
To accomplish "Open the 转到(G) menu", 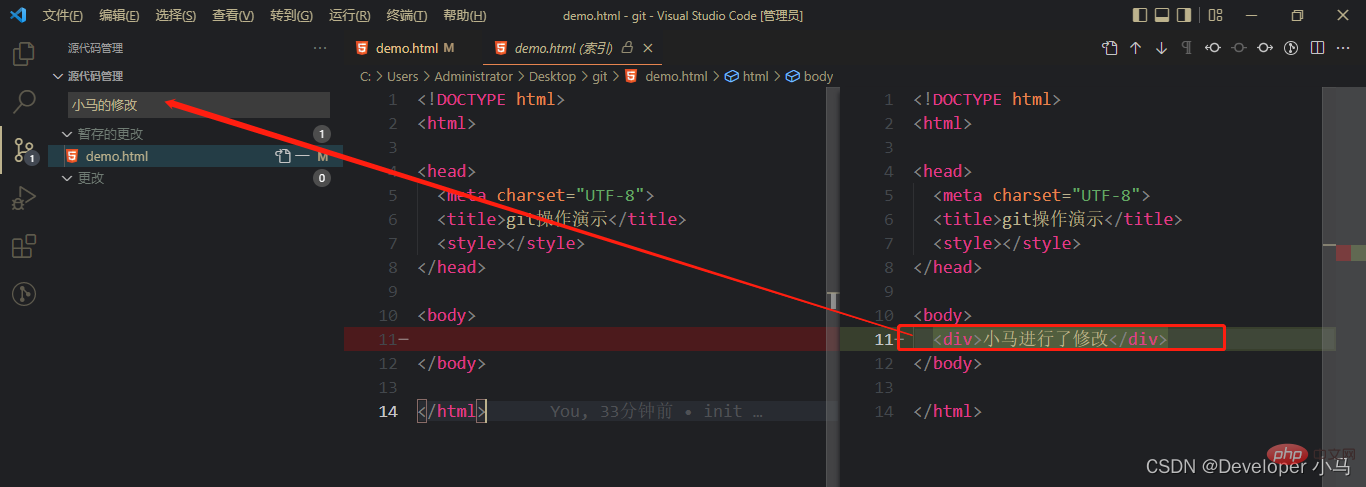I will (x=291, y=16).
